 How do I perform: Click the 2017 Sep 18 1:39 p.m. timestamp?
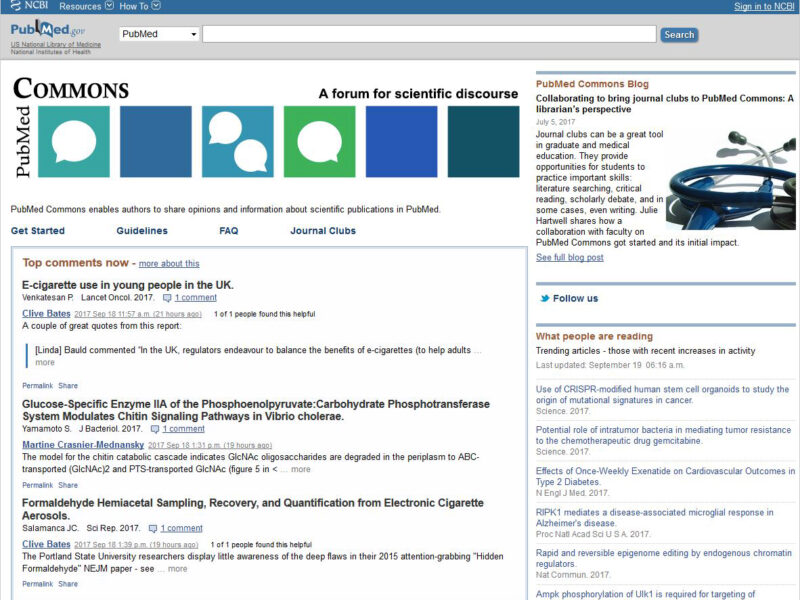coord(136,545)
